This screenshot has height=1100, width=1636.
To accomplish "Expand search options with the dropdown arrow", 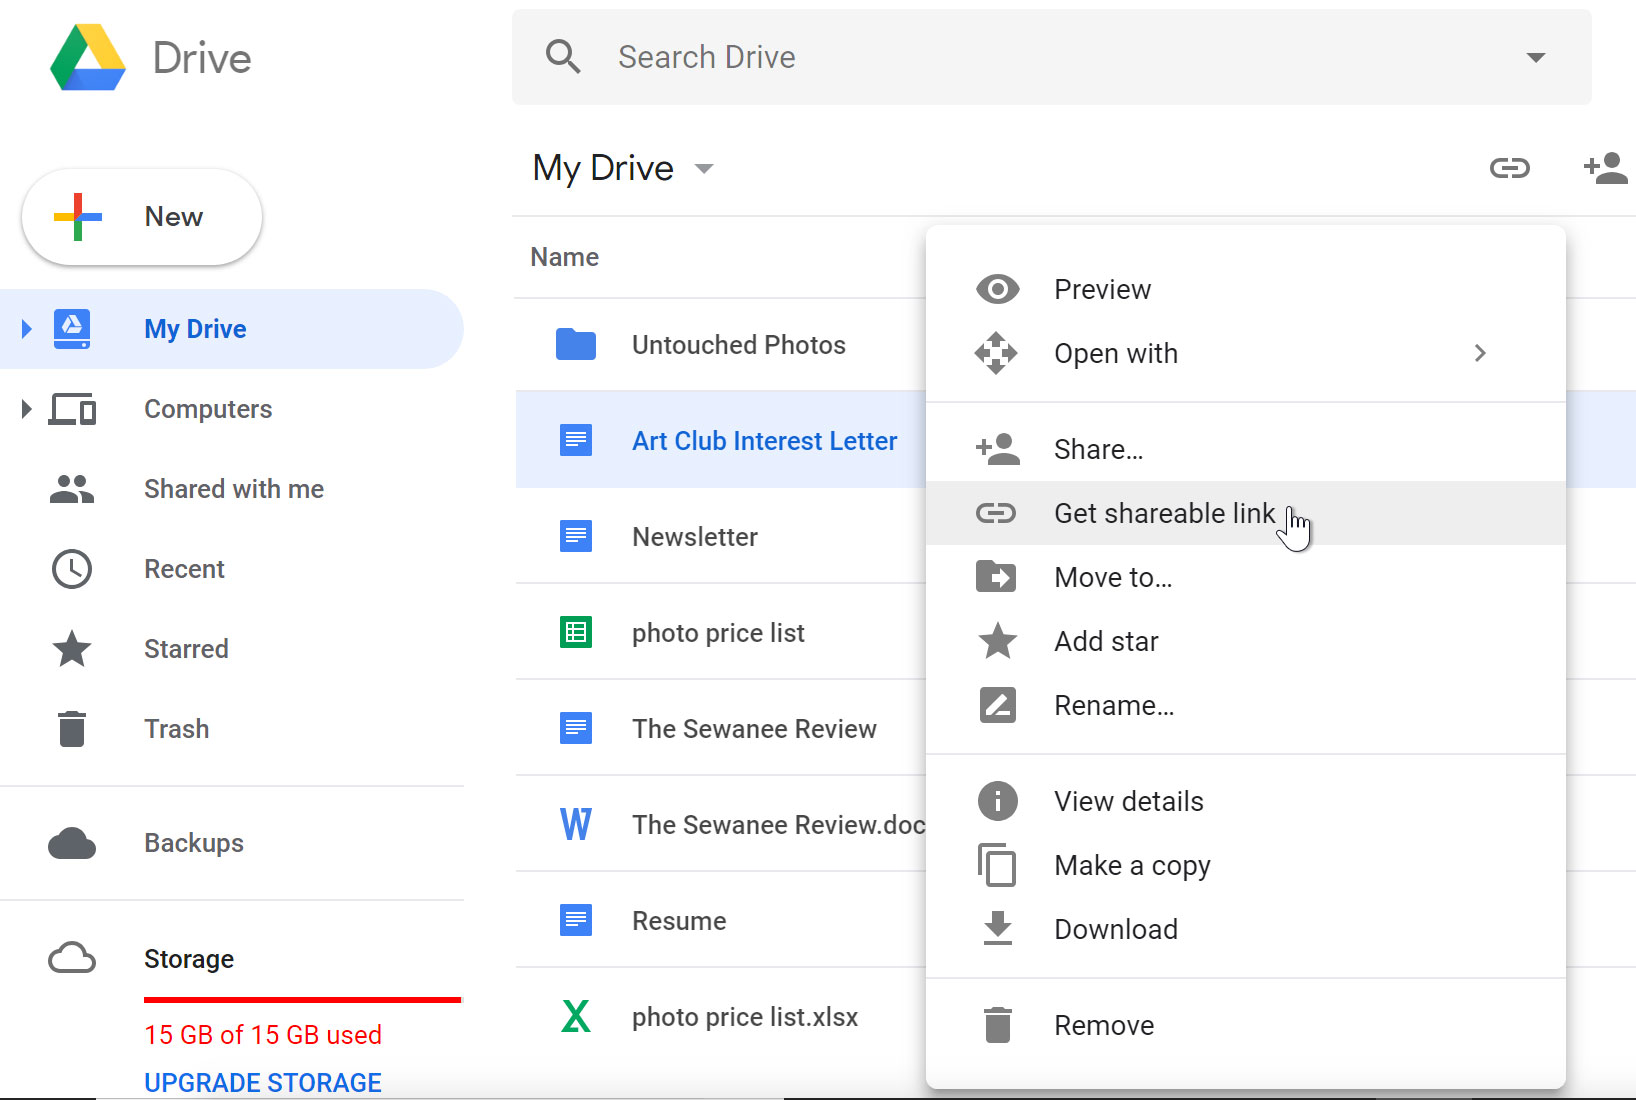I will (1535, 57).
